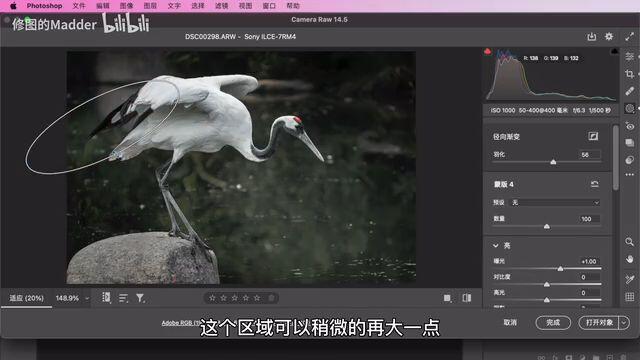Open the 帮助 Help menu
This screenshot has width=640, height=360.
pos(293,6)
